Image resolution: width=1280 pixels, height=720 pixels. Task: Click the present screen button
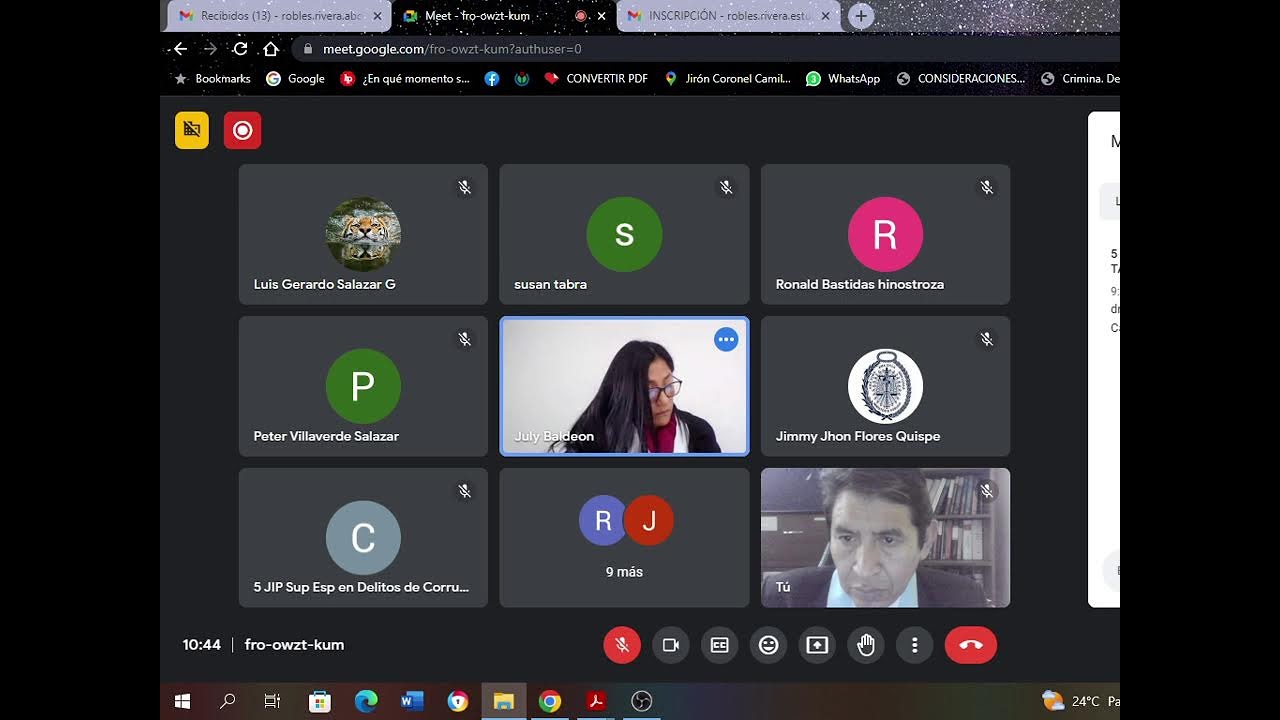click(x=817, y=645)
